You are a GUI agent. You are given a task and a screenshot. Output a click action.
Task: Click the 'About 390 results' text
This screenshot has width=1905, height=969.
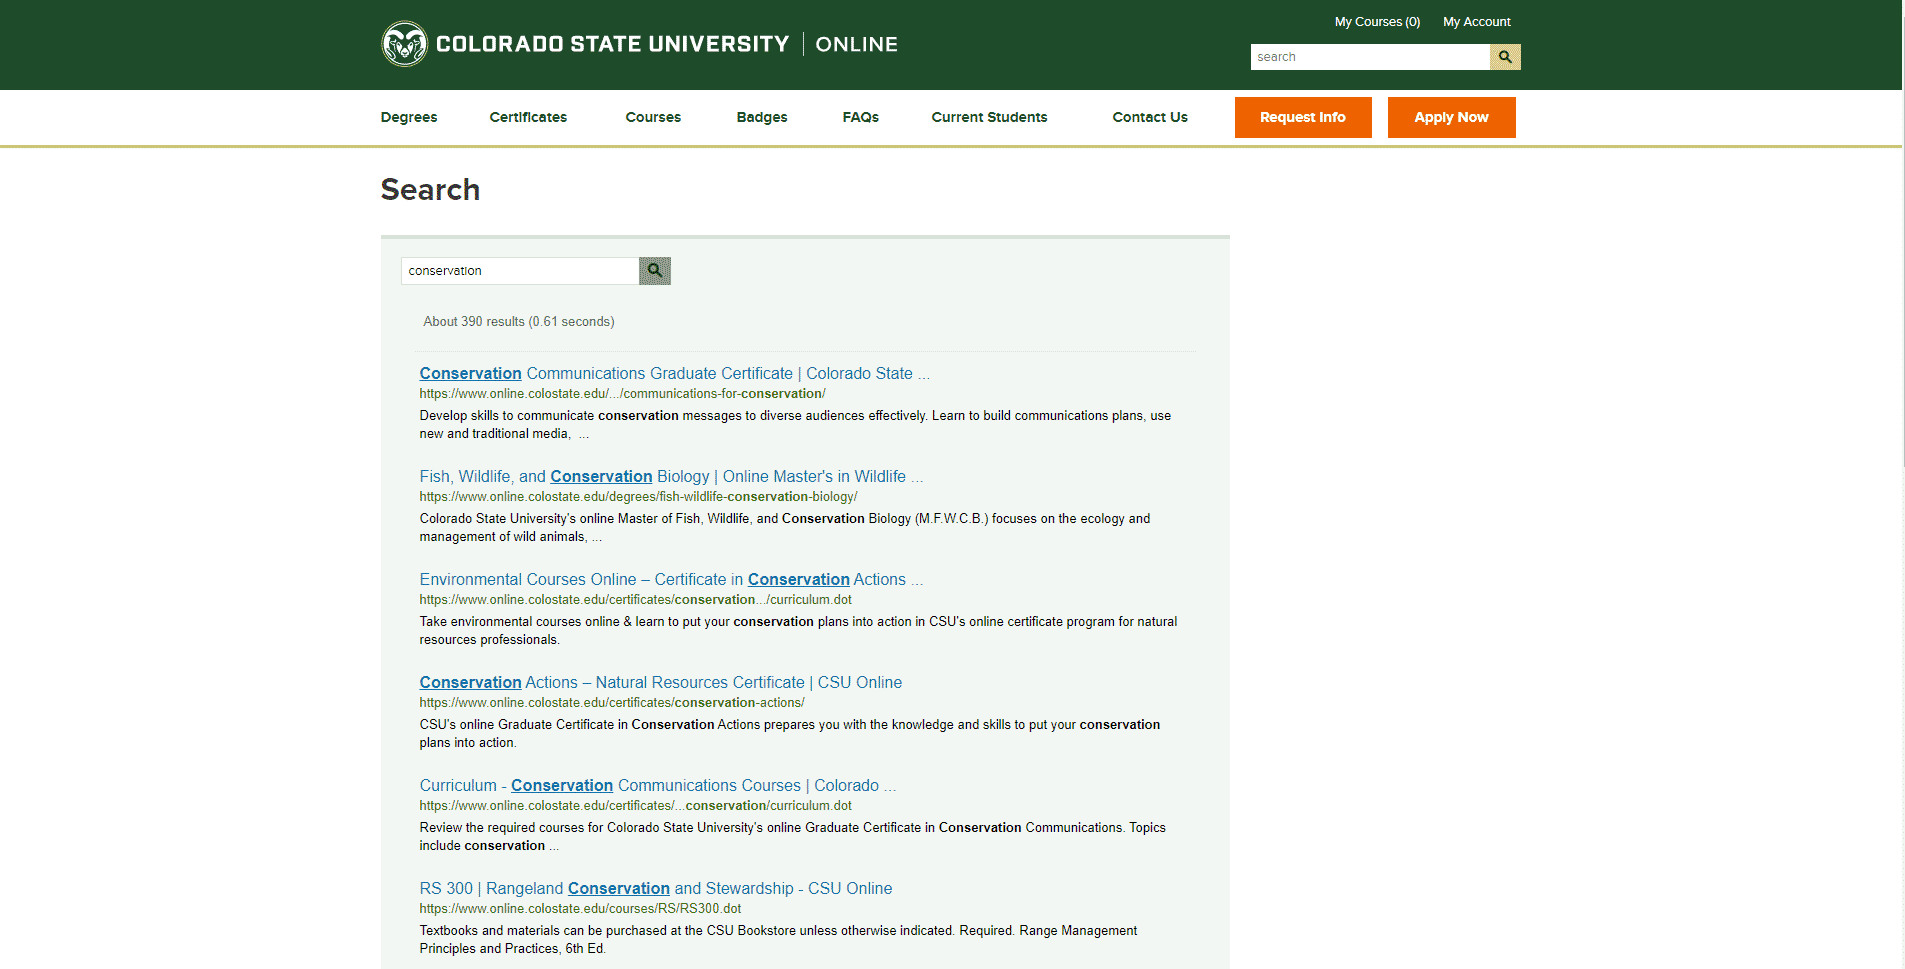tap(518, 322)
